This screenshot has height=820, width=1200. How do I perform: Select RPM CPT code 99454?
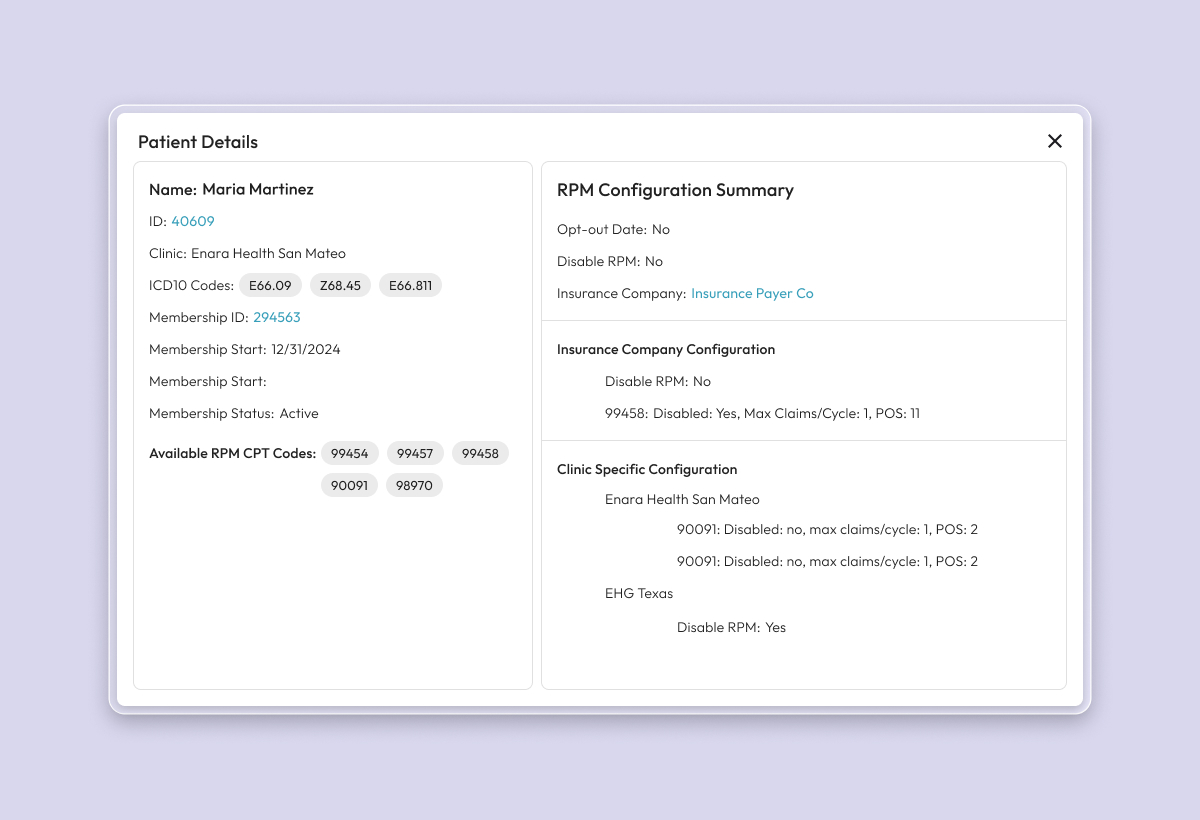coord(350,453)
